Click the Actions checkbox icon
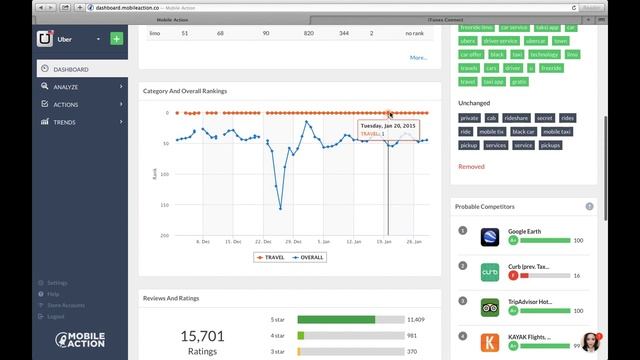This screenshot has height=360, width=640. point(44,104)
